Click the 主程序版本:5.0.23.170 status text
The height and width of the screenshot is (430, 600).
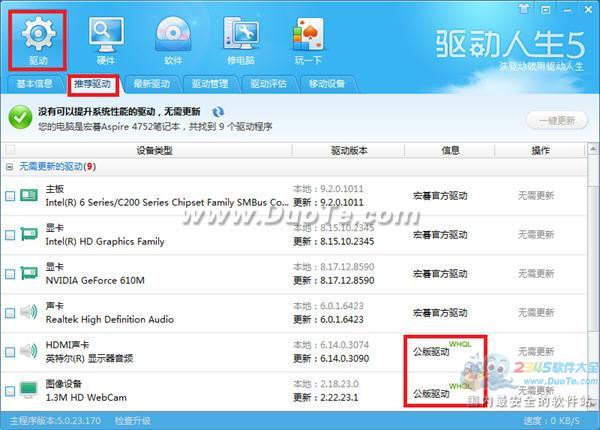(55, 421)
